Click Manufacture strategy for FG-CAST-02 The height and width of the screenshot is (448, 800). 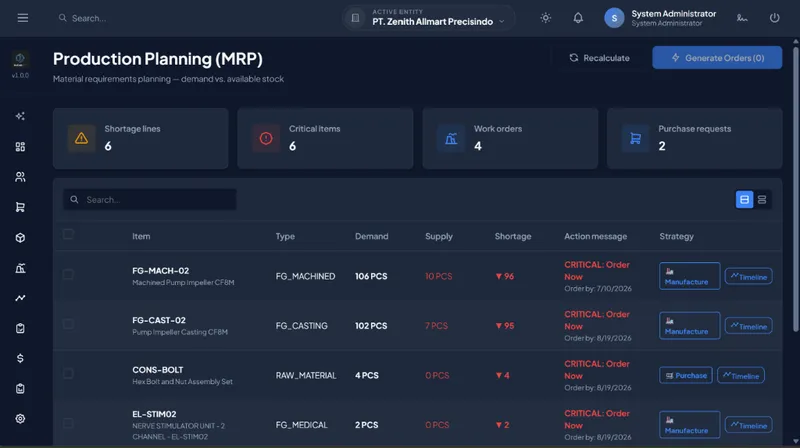[689, 326]
